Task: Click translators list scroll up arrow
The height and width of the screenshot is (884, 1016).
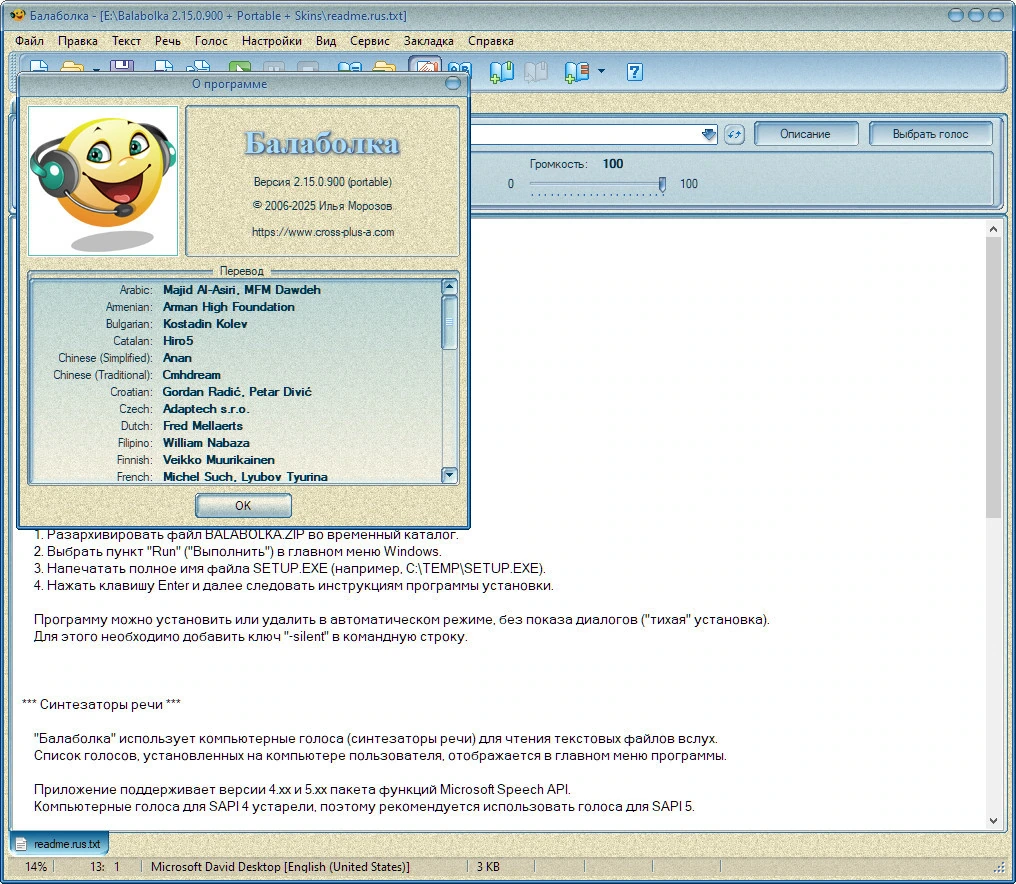Action: [x=449, y=287]
